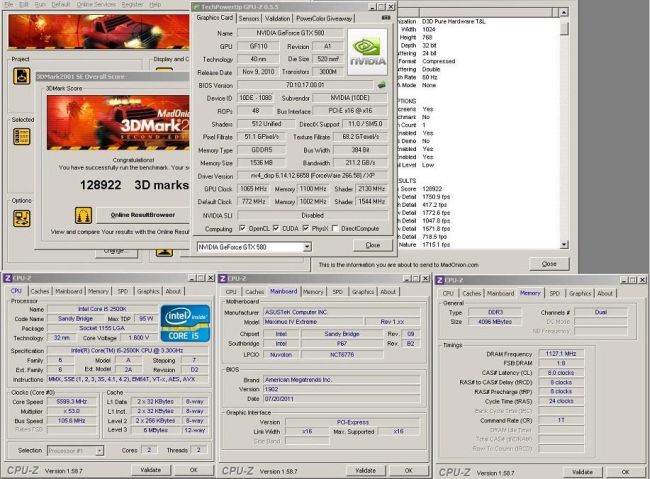Screen dimensions: 650x479
Task: Click the 3DMark2001 banner image in score dialog
Action: tap(118, 122)
